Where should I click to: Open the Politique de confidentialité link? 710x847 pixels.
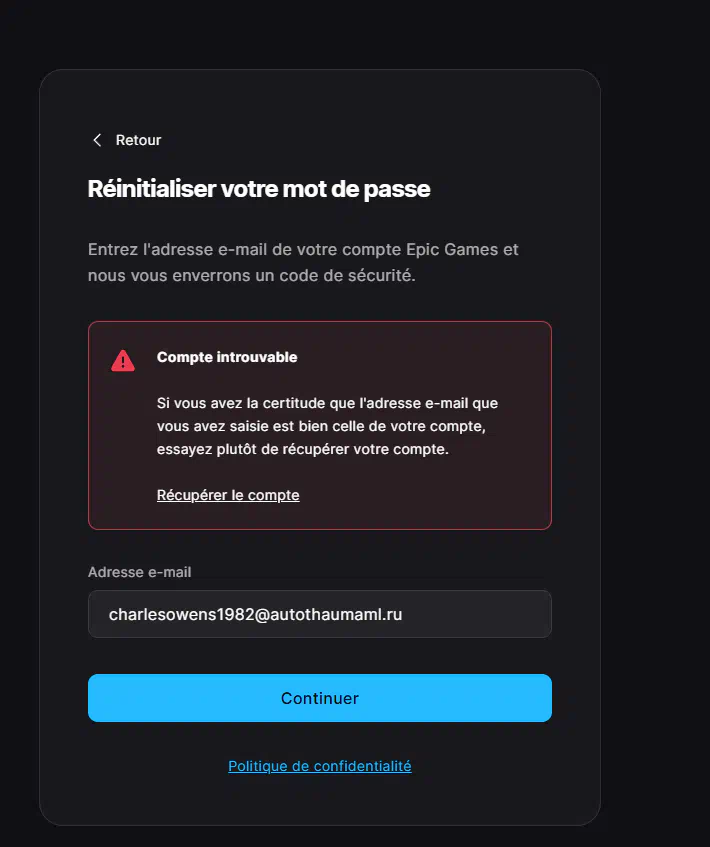[x=320, y=766]
